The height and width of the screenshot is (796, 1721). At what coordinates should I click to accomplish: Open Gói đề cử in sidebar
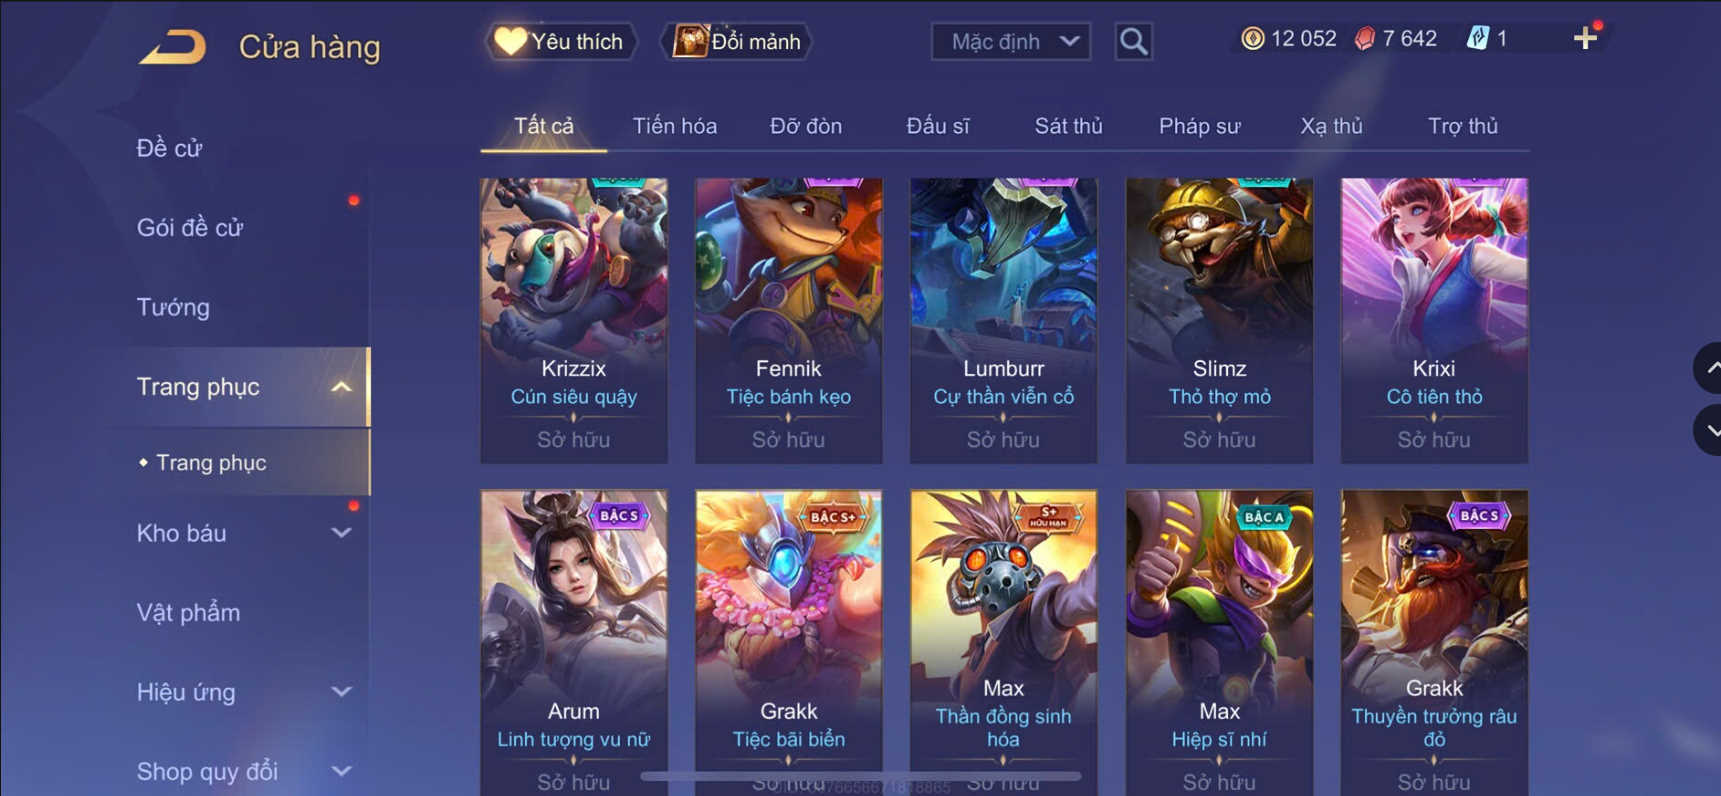pyautogui.click(x=190, y=228)
